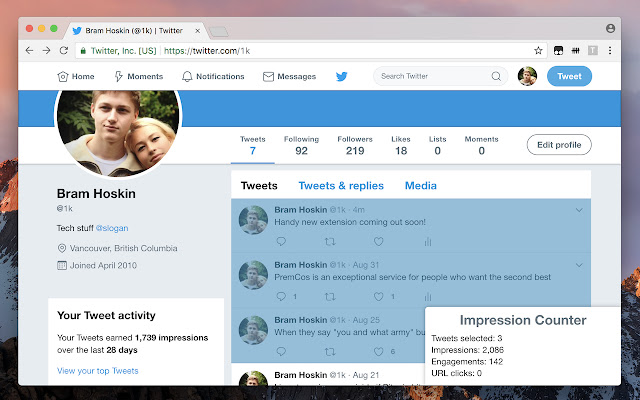Viewport: 640px width, 400px height.
Task: Open the Moments 0 profile stat
Action: click(482, 145)
